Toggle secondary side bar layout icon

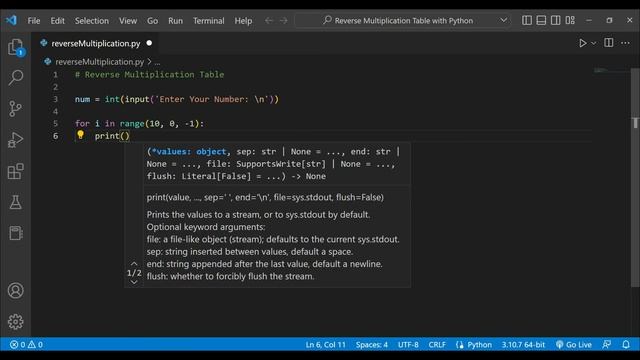tap(556, 20)
